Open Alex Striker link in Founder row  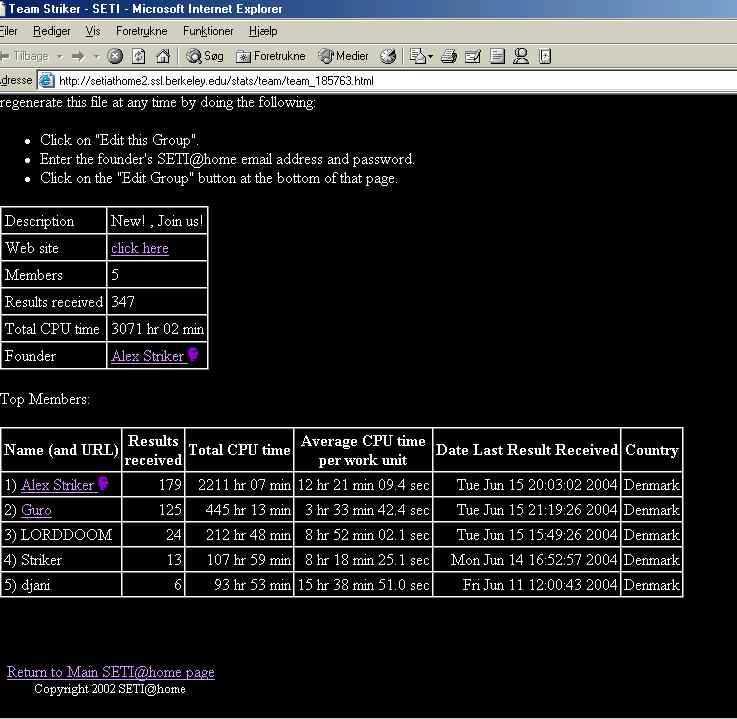click(x=148, y=356)
